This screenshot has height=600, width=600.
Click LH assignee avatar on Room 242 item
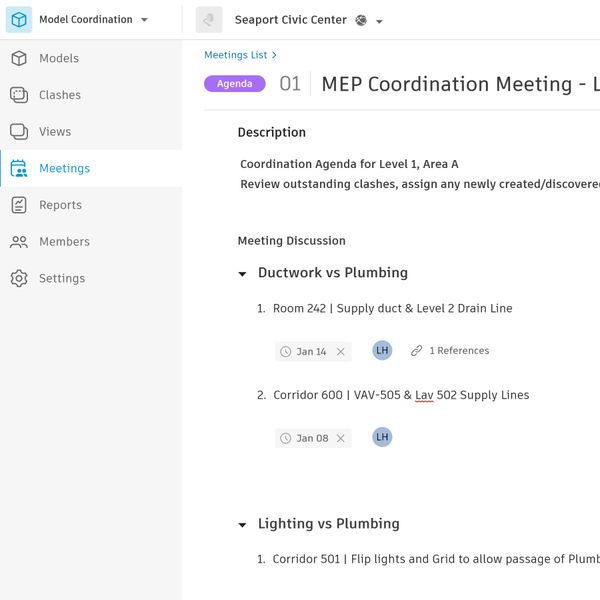(382, 351)
